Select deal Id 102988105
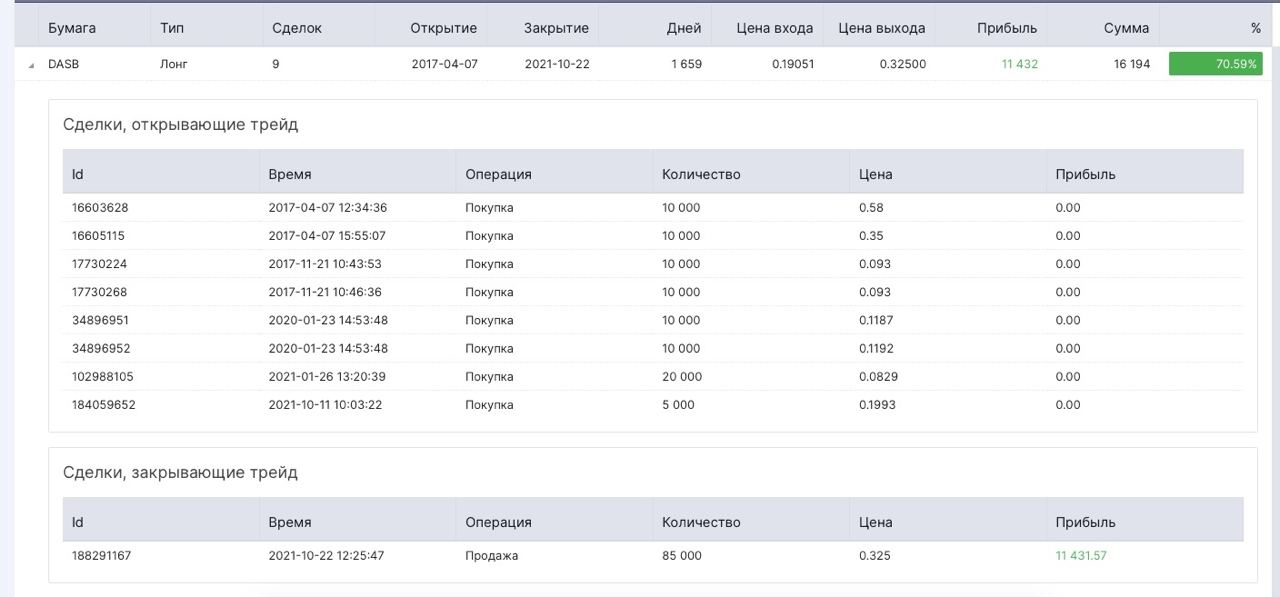This screenshot has height=597, width=1280. (102, 377)
